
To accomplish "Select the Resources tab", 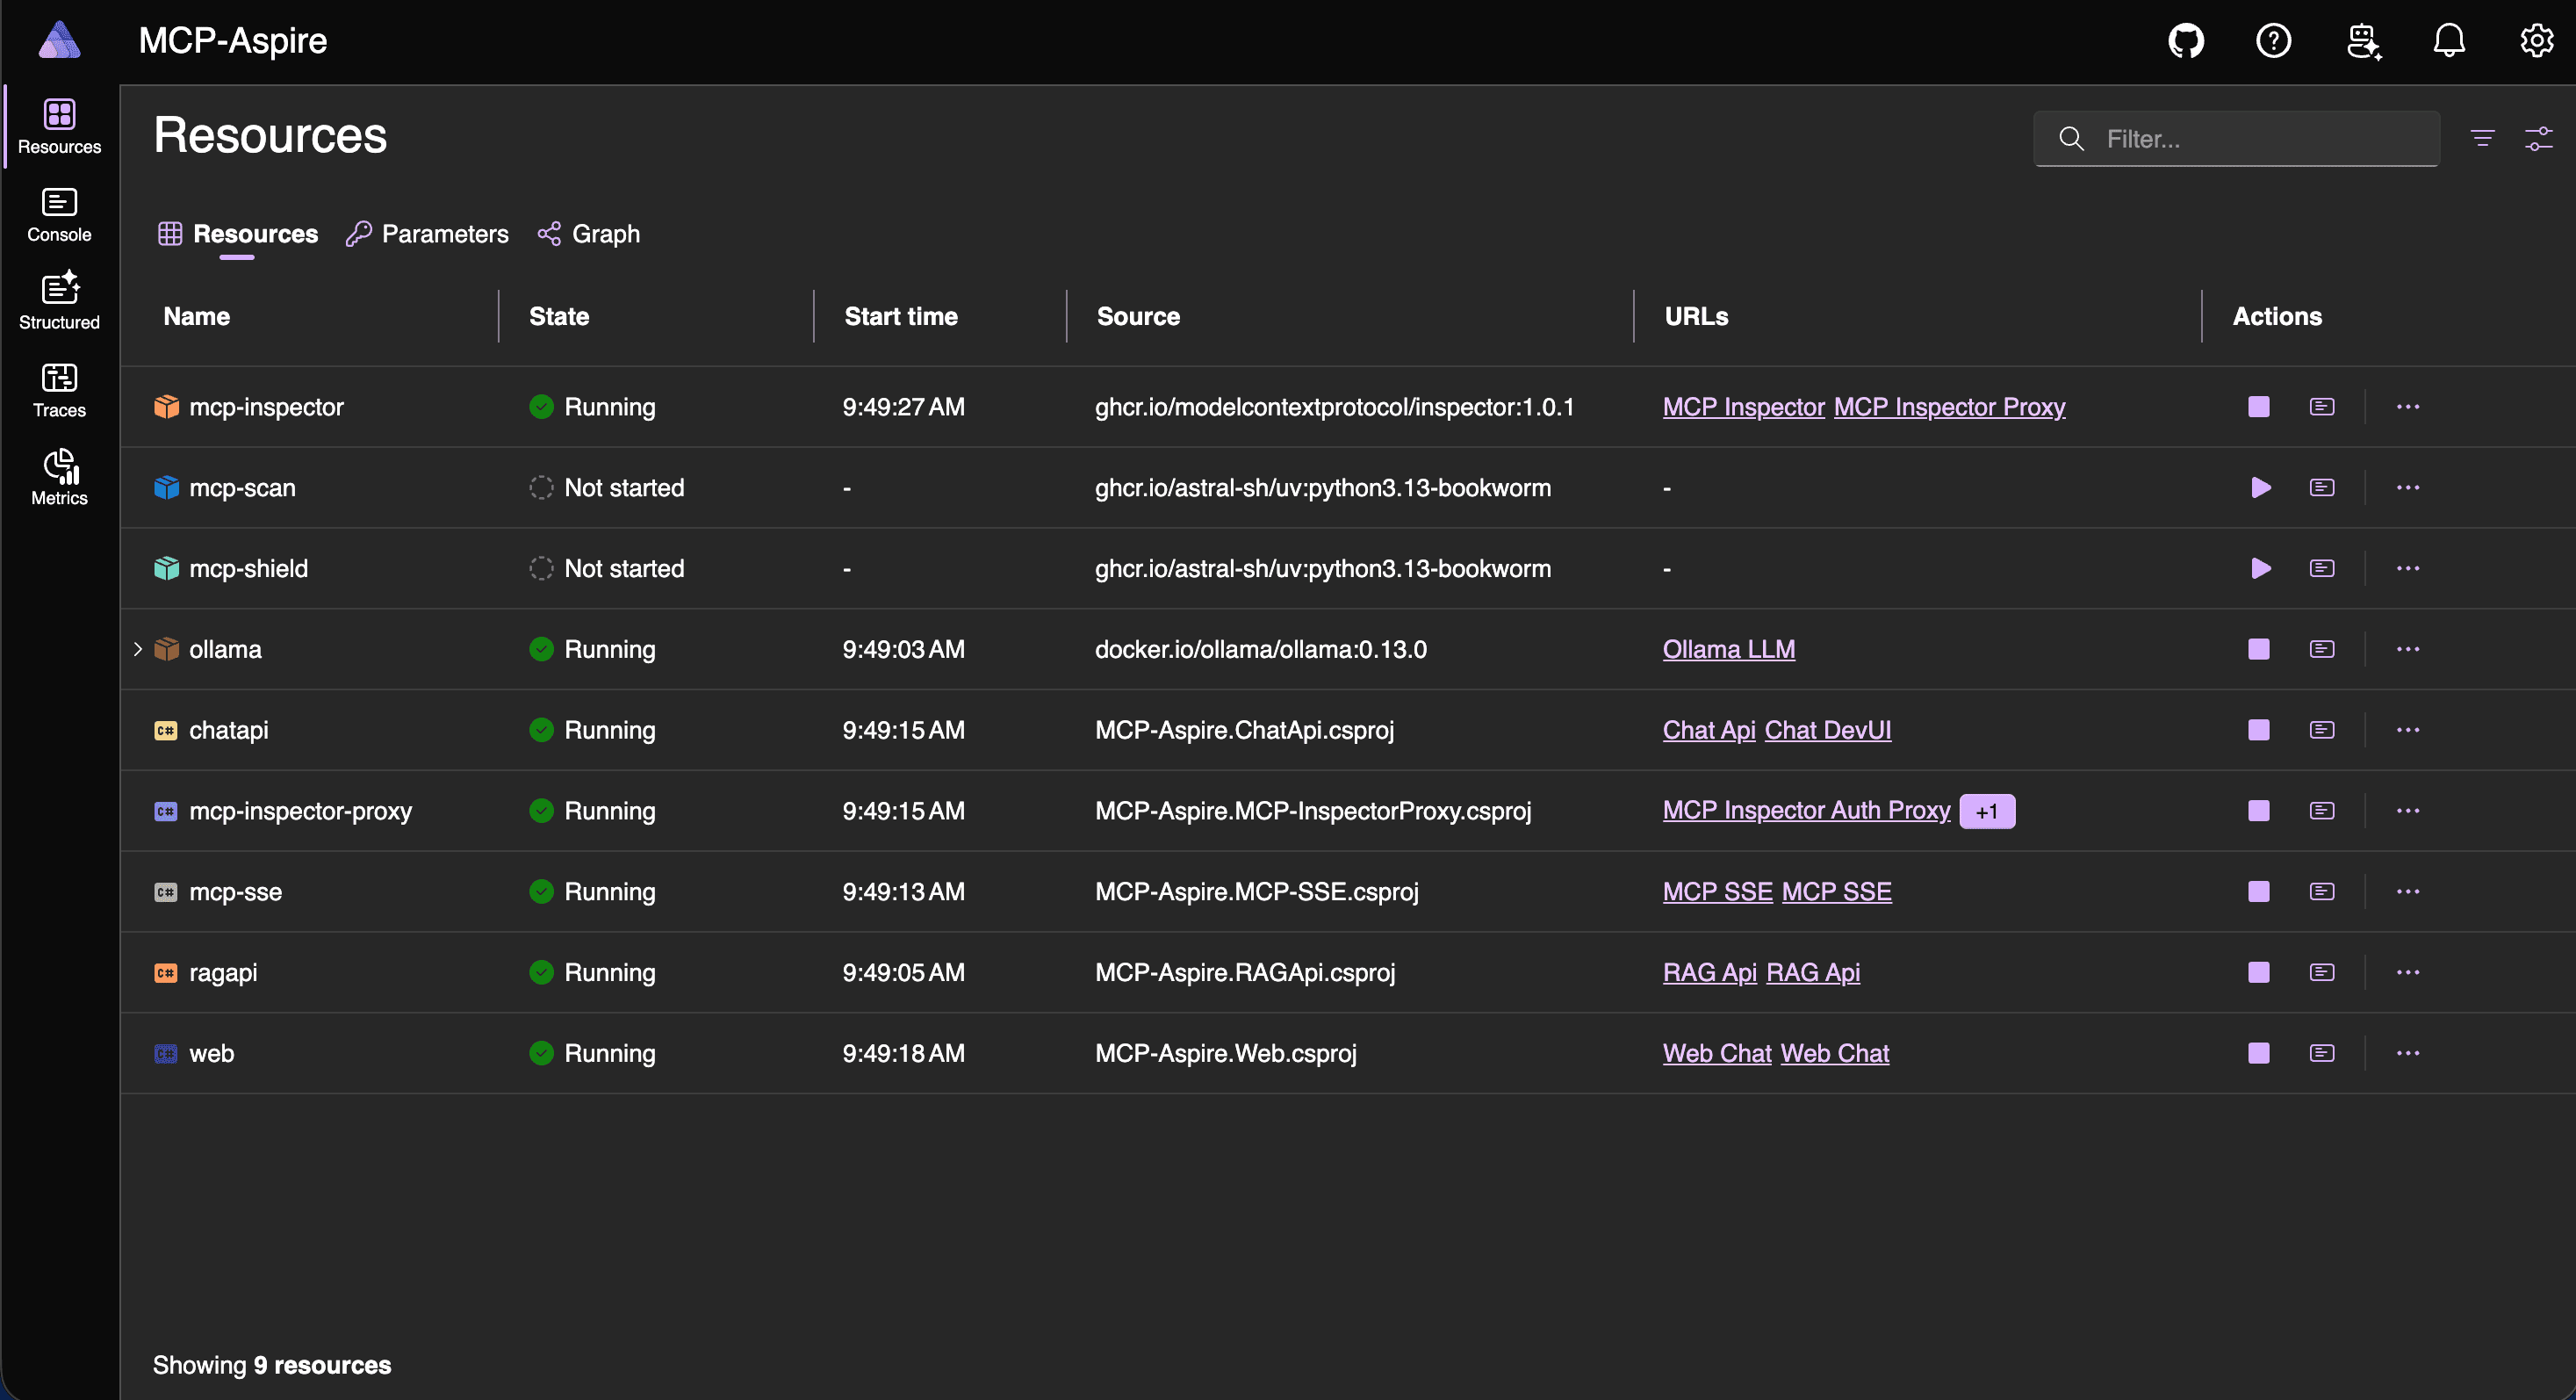I will [x=238, y=234].
